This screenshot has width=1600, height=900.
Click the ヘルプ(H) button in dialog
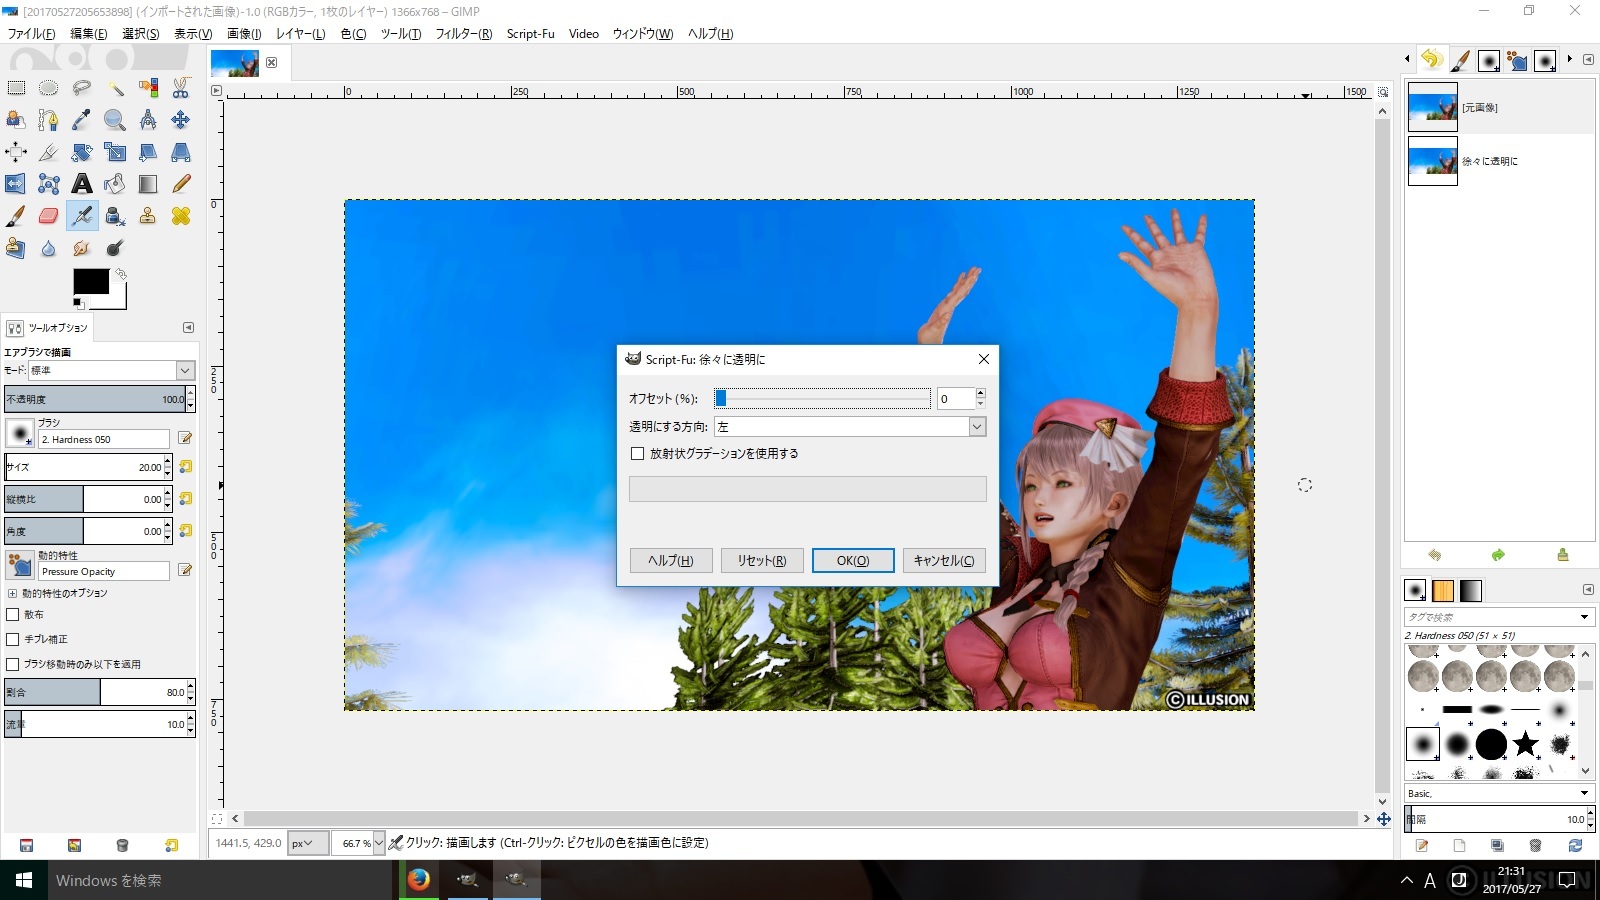(671, 561)
